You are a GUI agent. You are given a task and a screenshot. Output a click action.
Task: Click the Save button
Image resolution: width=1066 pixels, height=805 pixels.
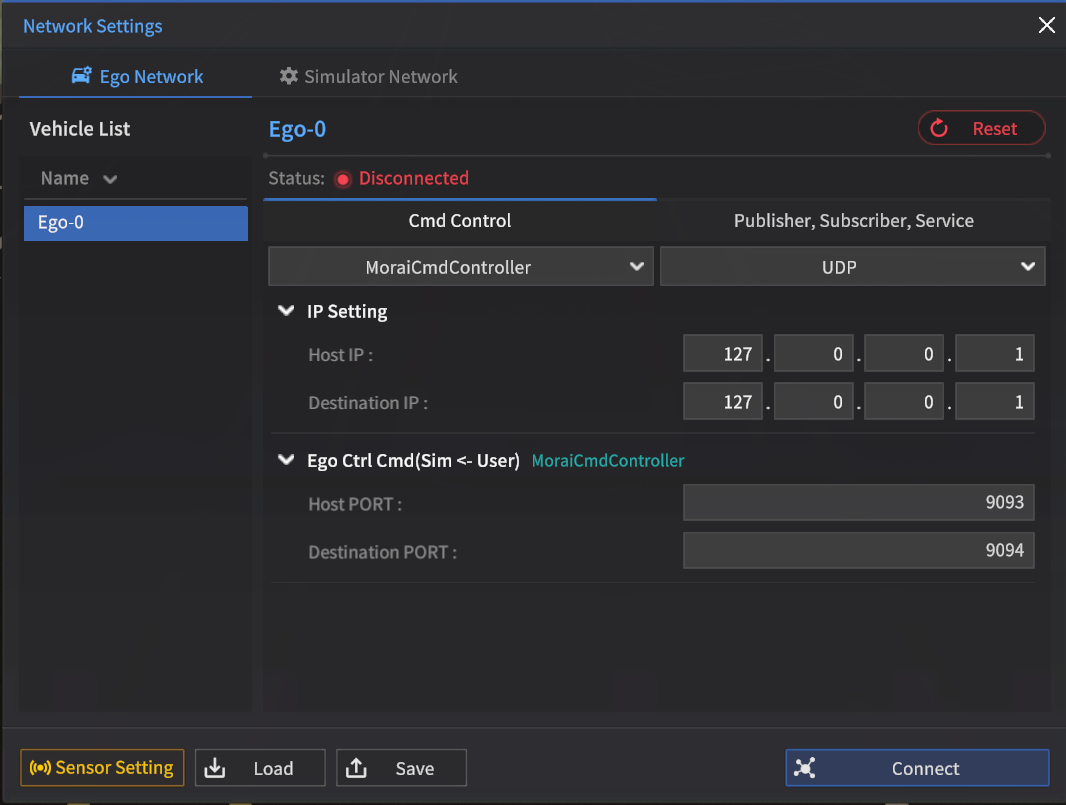pyautogui.click(x=401, y=768)
